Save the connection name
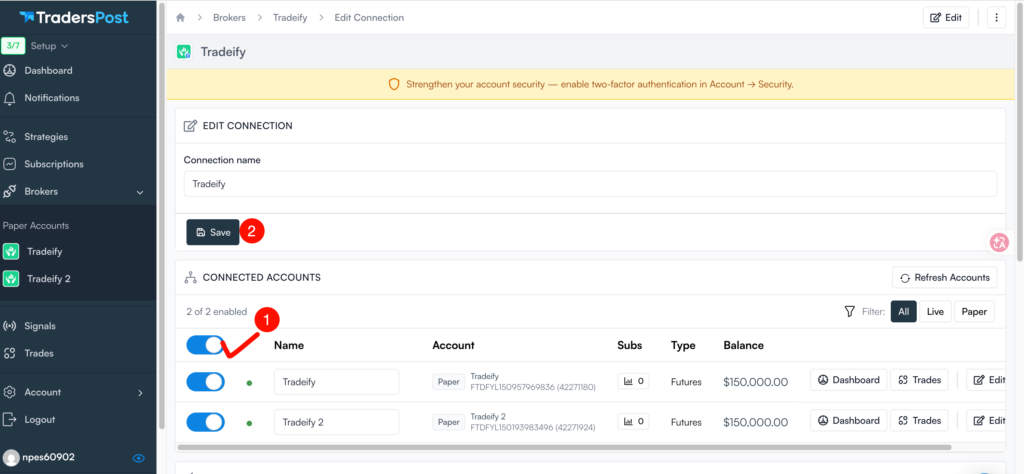This screenshot has height=474, width=1024. tap(213, 232)
